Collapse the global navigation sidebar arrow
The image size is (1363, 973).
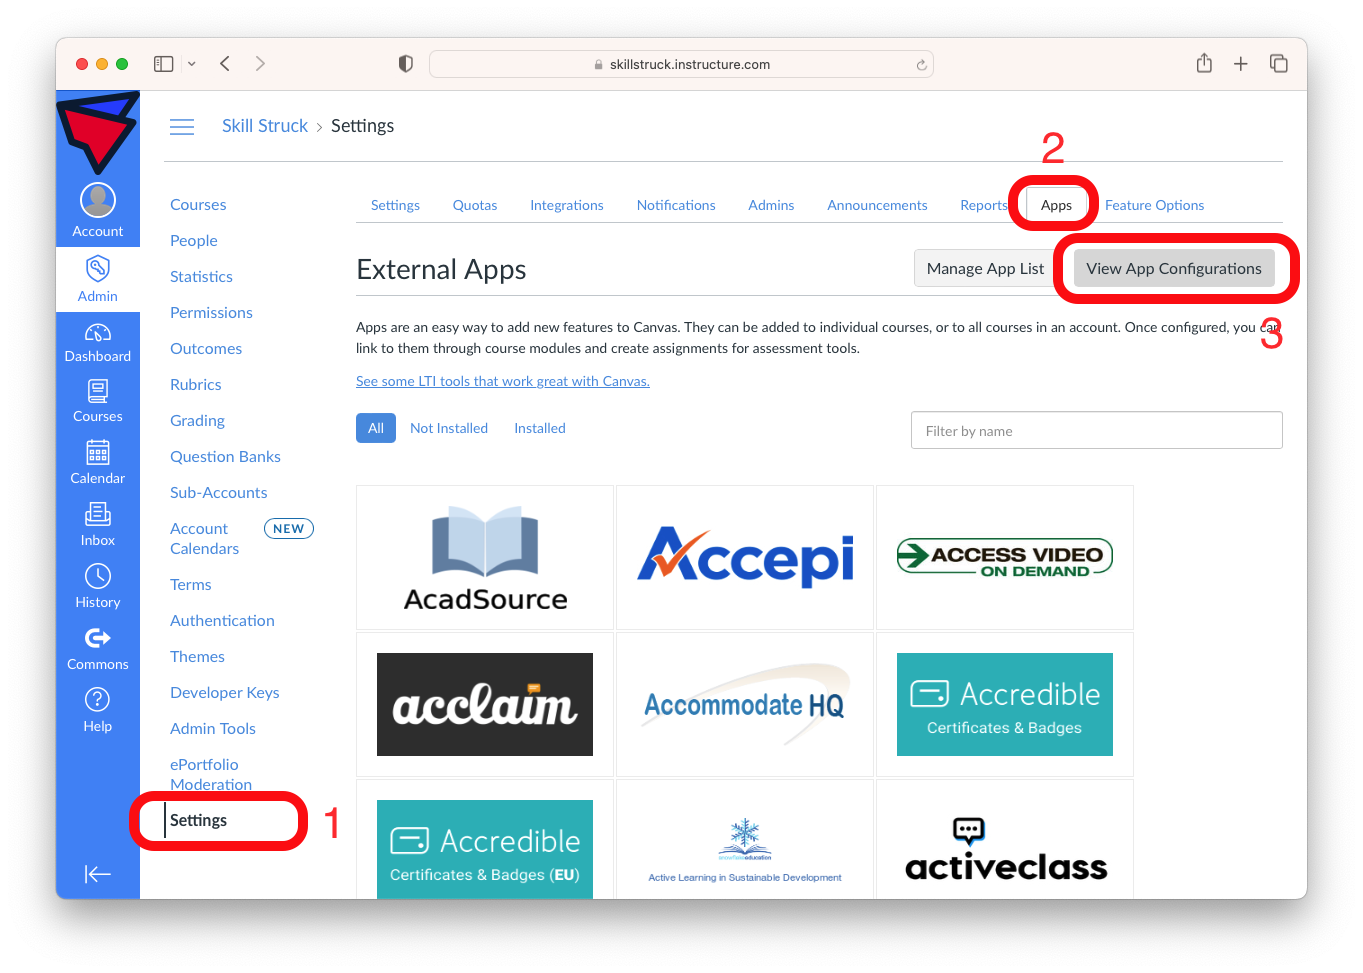(97, 874)
